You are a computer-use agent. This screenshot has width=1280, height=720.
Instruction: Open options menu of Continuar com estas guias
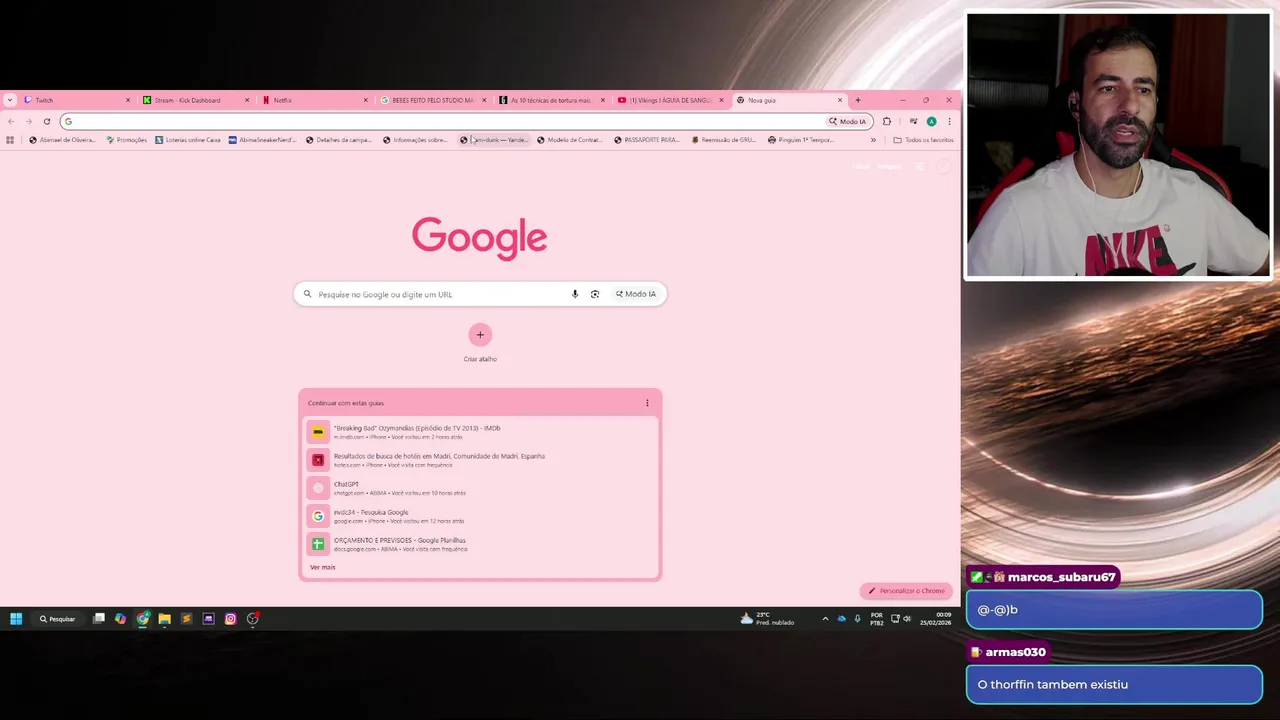647,403
